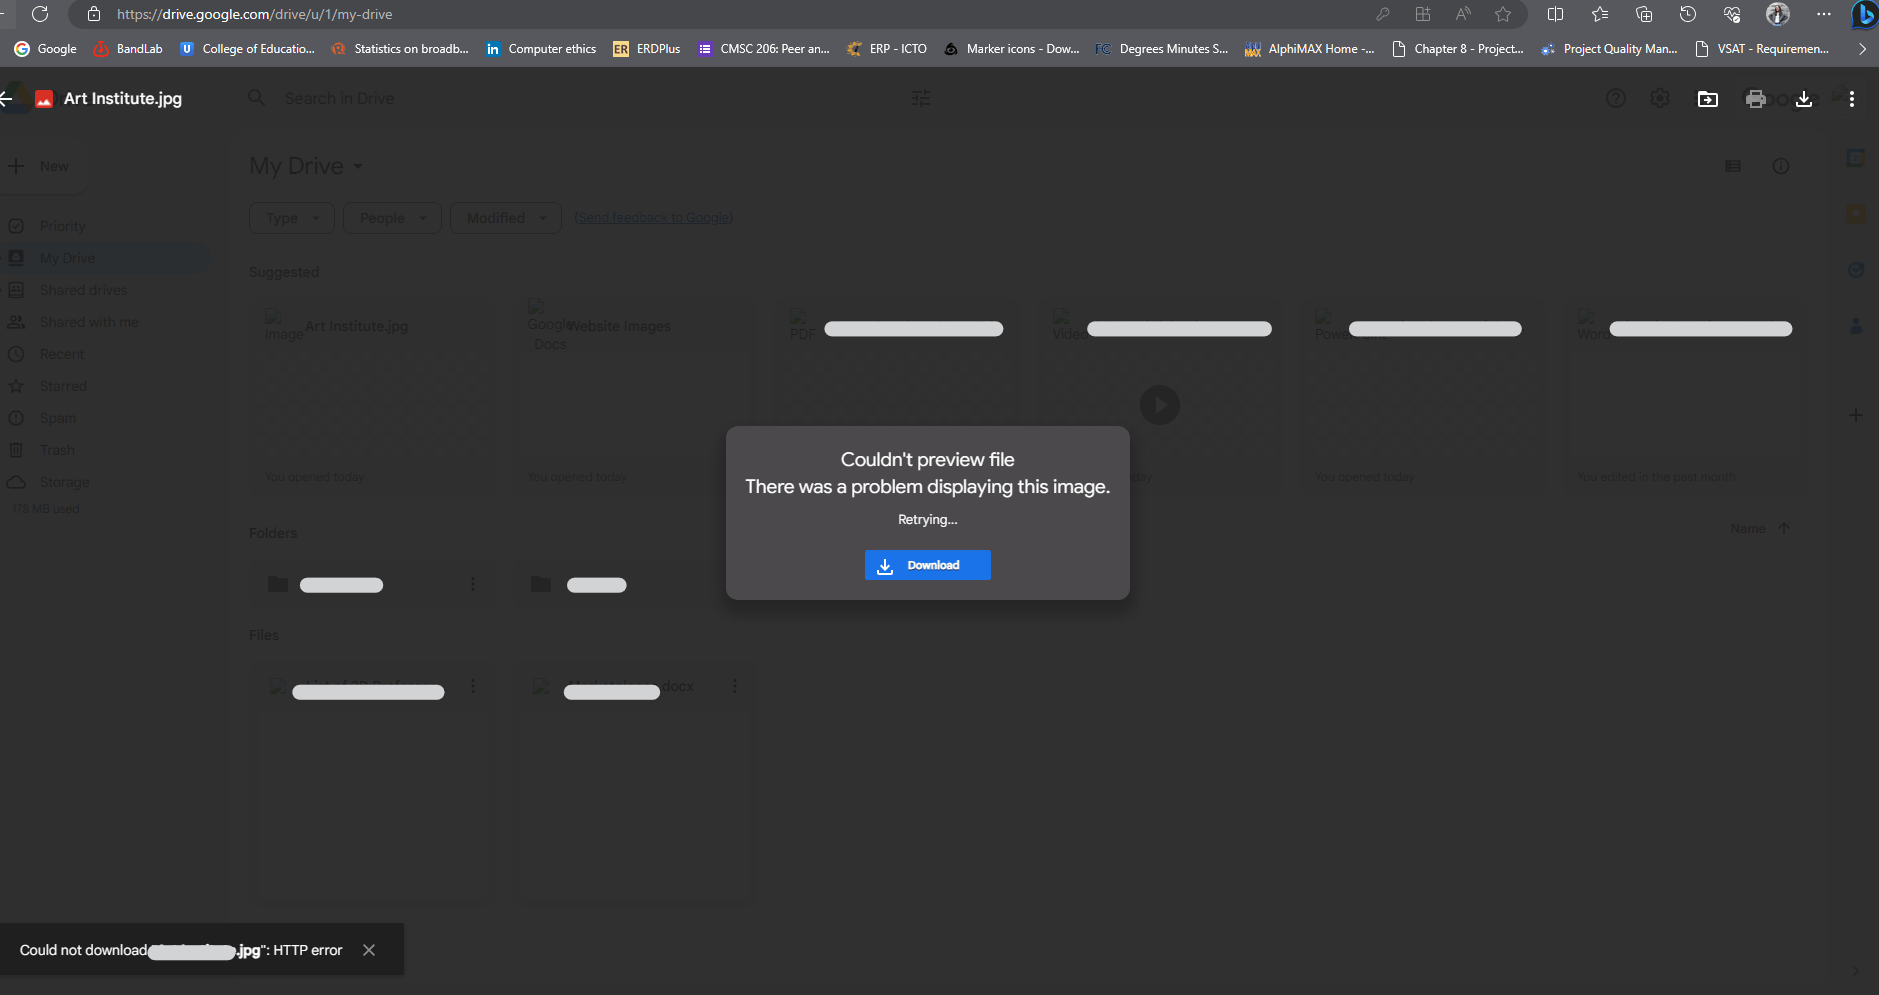The height and width of the screenshot is (995, 1879).
Task: Click Art Institute.jpg file title
Action: [123, 98]
